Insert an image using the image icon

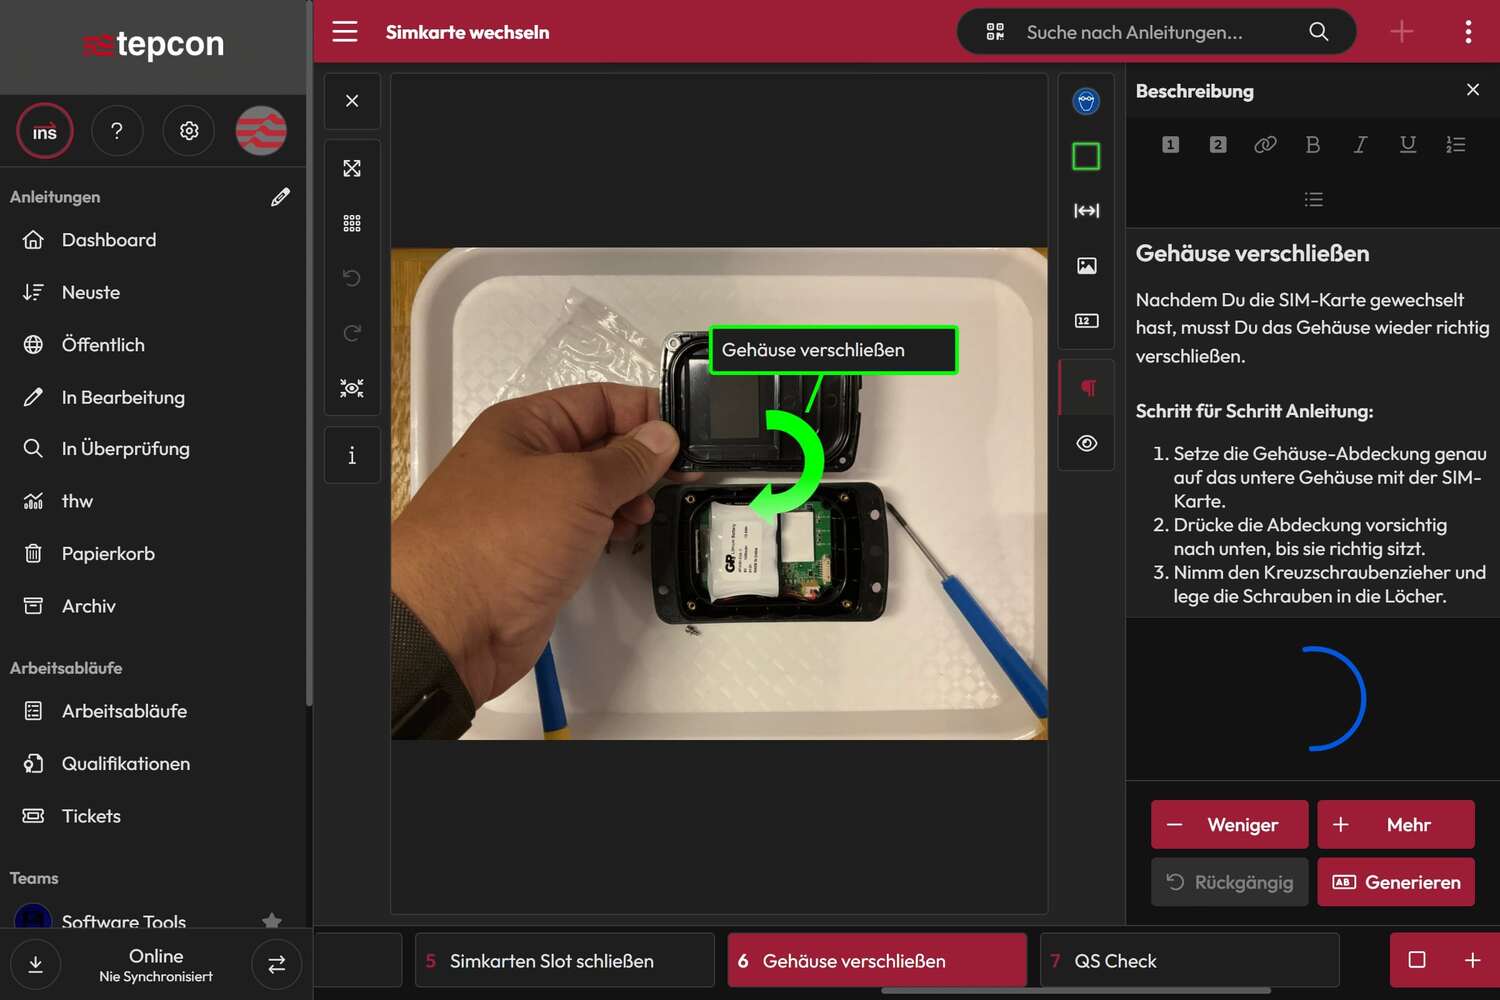tap(1086, 265)
